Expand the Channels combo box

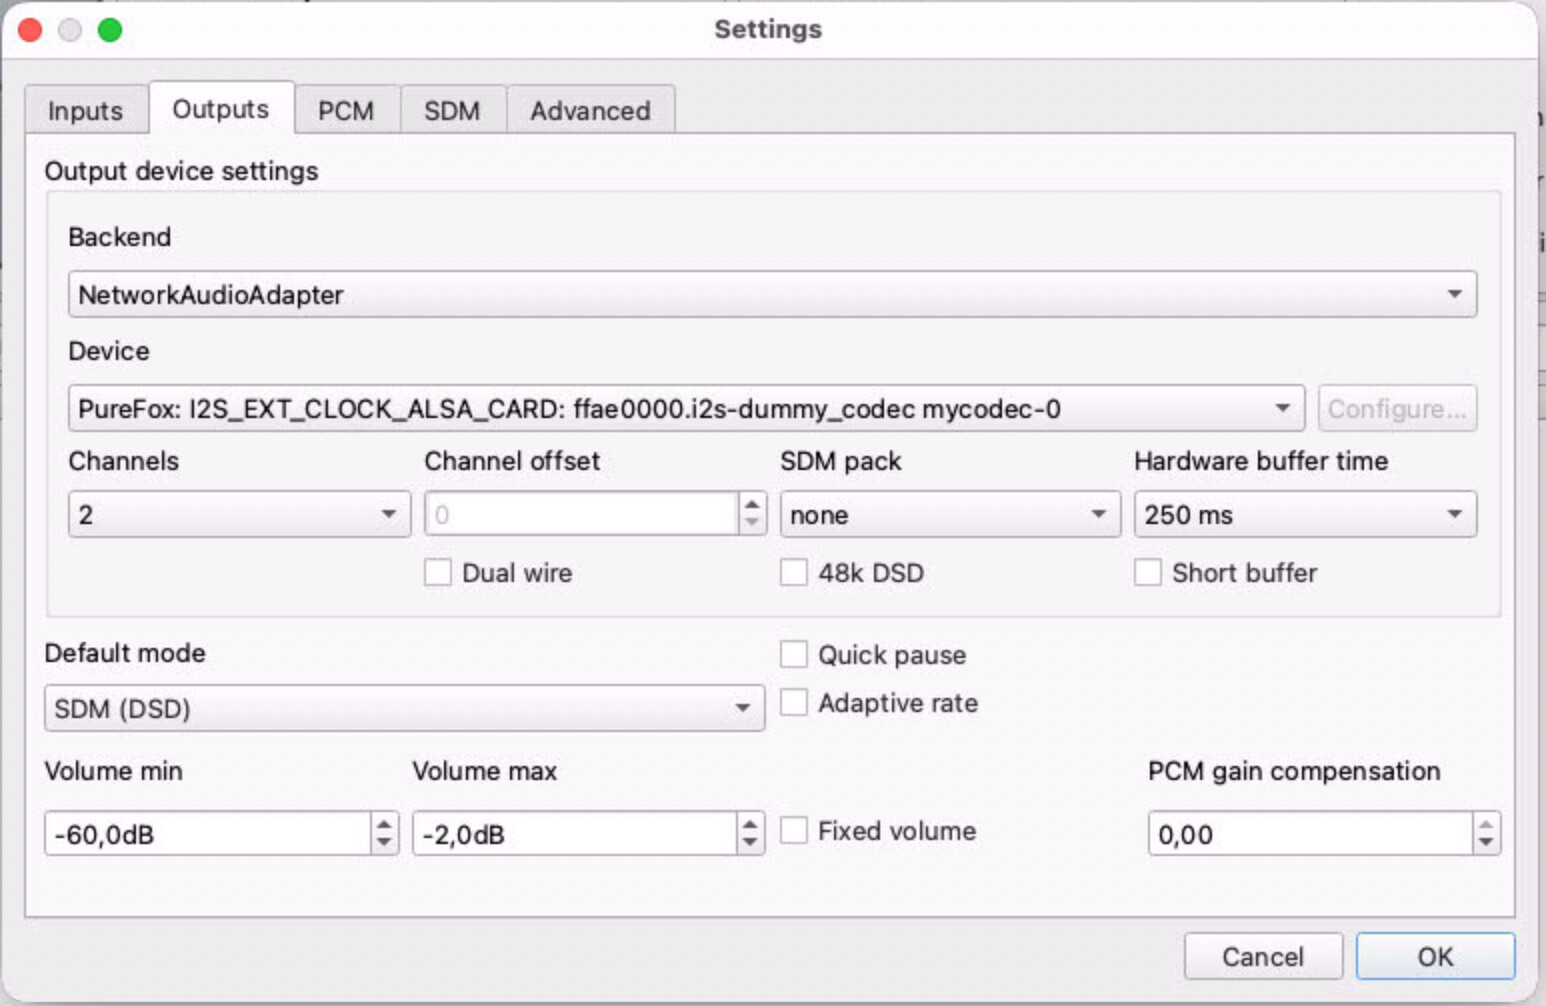point(239,514)
